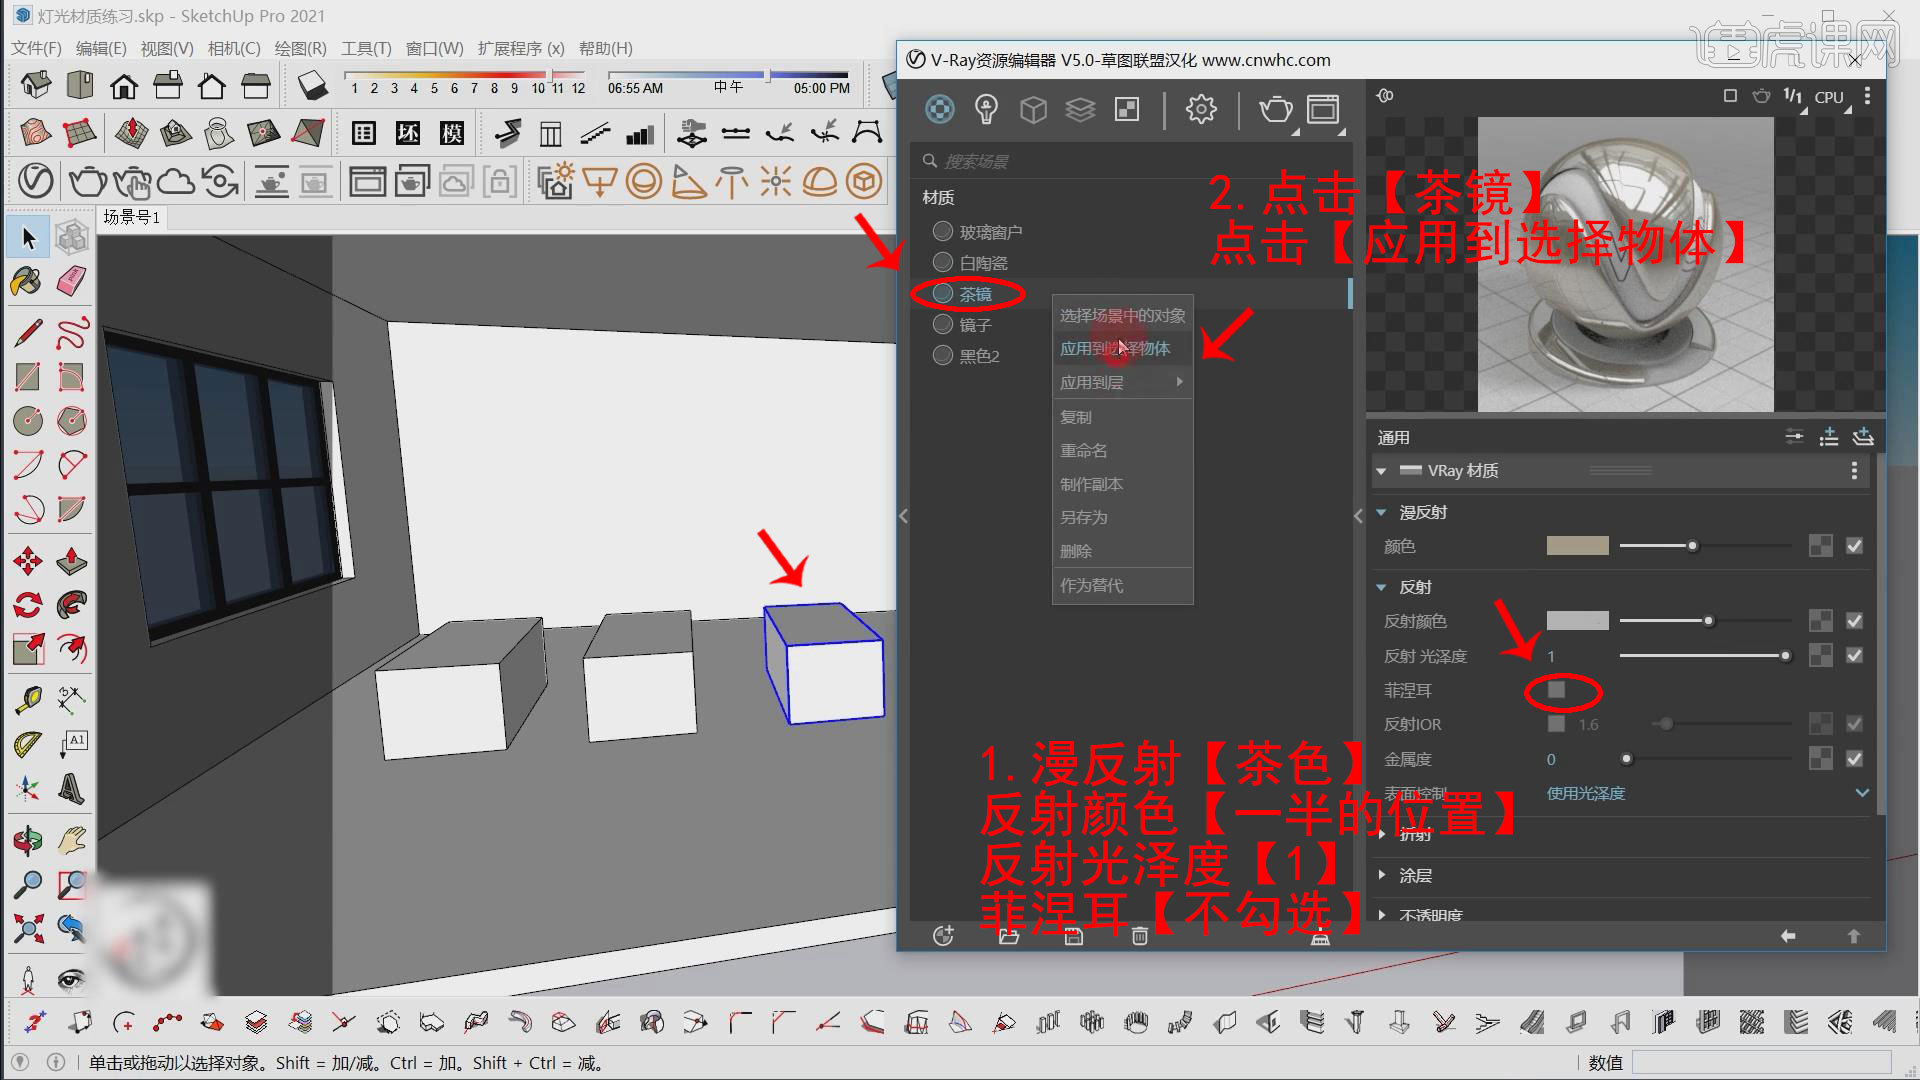The width and height of the screenshot is (1920, 1080).
Task: Collapse left panel arrow of asset editor
Action: click(x=903, y=516)
